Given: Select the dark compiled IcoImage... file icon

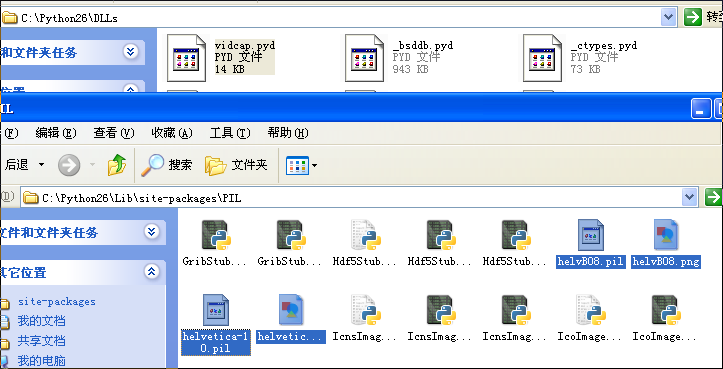Looking at the screenshot, I should pyautogui.click(x=666, y=310).
